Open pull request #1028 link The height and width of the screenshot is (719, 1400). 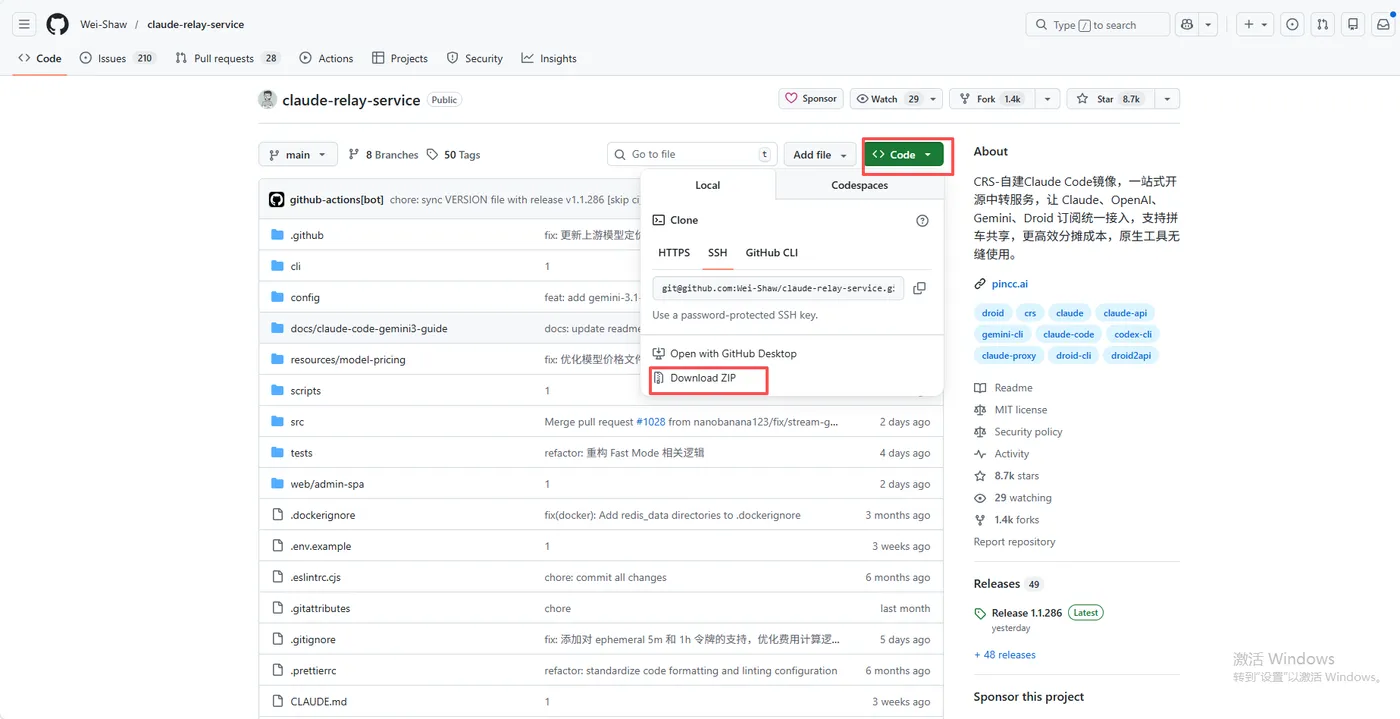pos(651,422)
